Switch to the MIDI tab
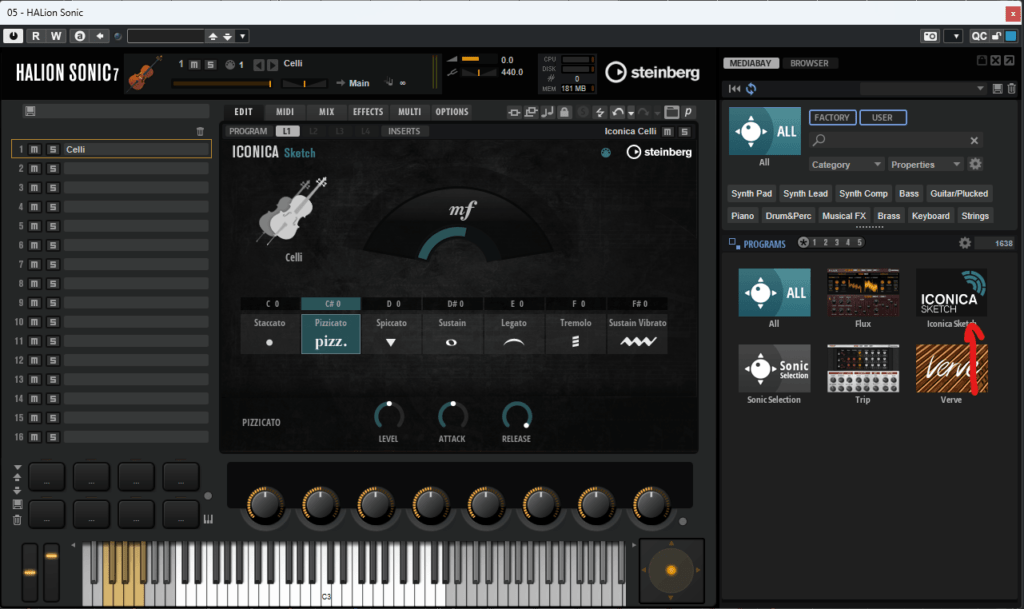 [285, 112]
